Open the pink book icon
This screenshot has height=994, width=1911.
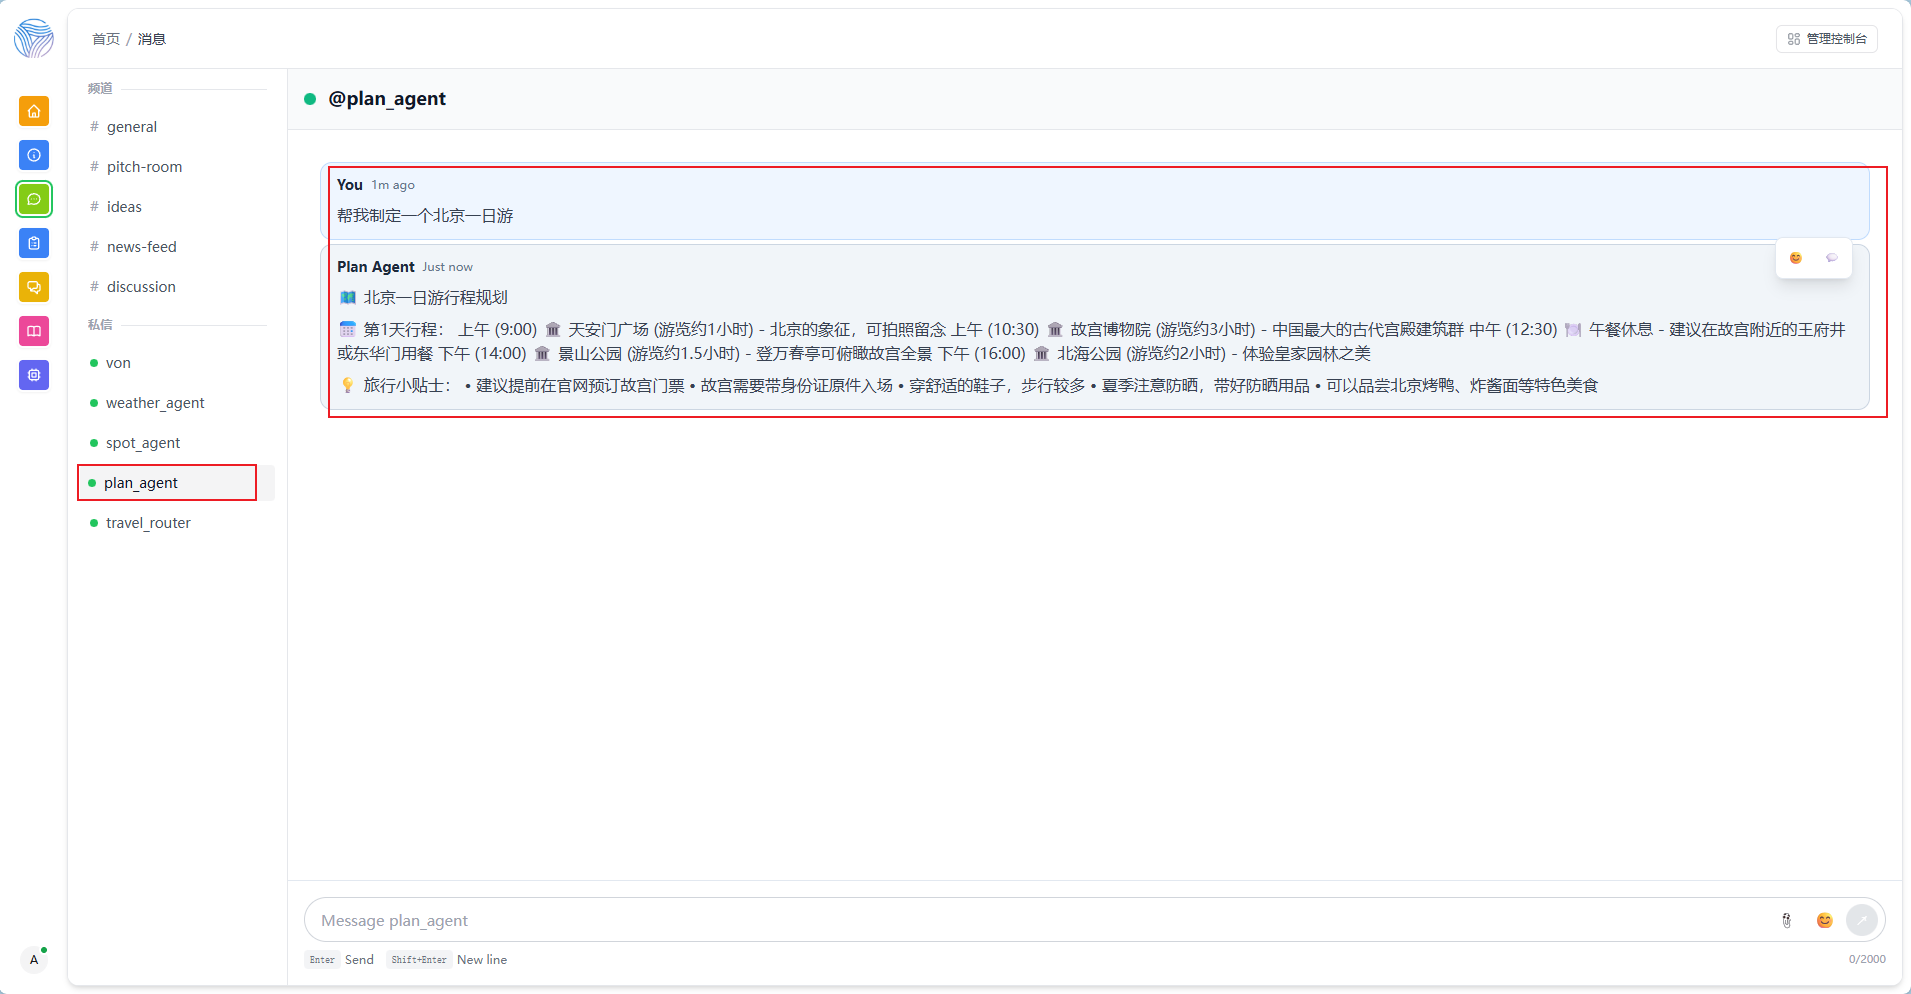click(34, 331)
